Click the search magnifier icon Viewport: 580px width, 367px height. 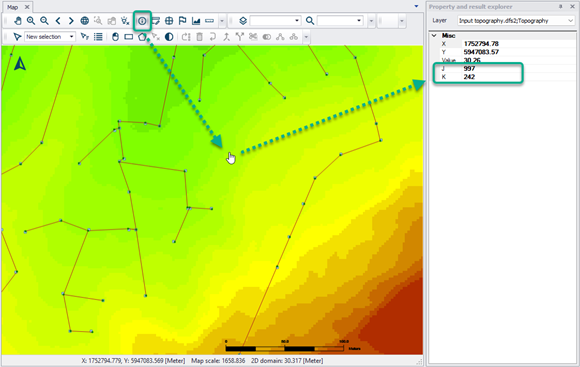pos(310,21)
